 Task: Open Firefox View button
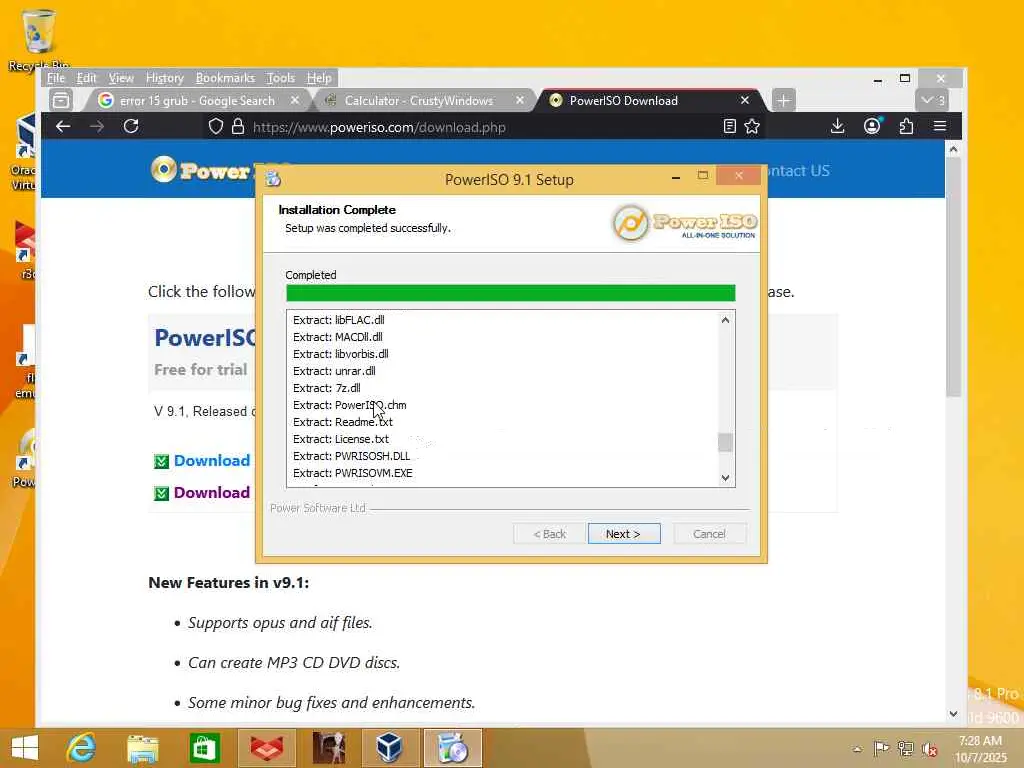click(61, 100)
